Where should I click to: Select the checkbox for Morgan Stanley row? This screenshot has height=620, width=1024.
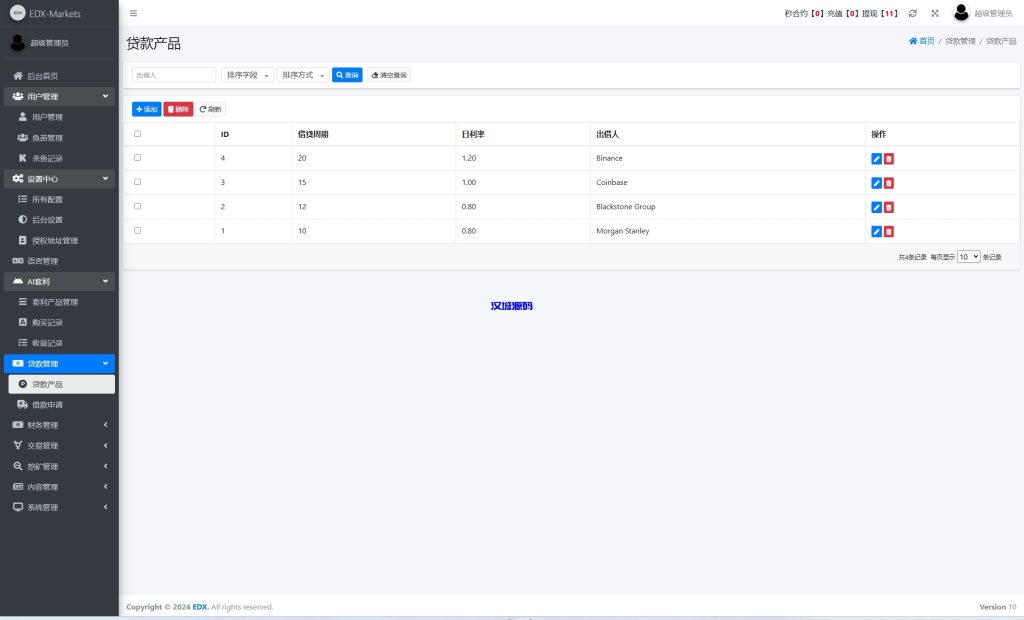click(137, 231)
